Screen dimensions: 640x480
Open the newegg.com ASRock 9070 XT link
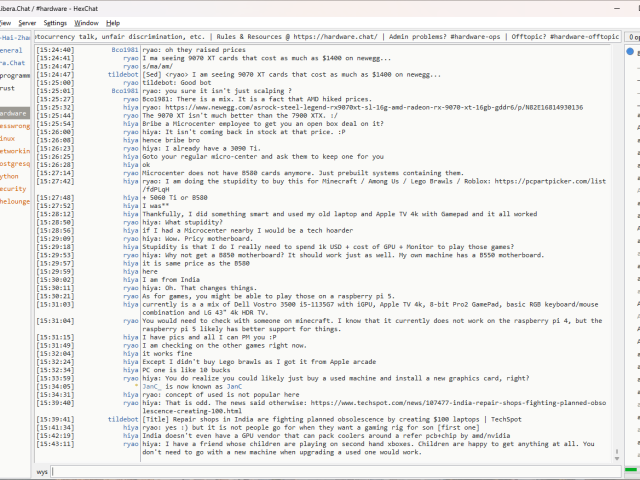(374, 107)
